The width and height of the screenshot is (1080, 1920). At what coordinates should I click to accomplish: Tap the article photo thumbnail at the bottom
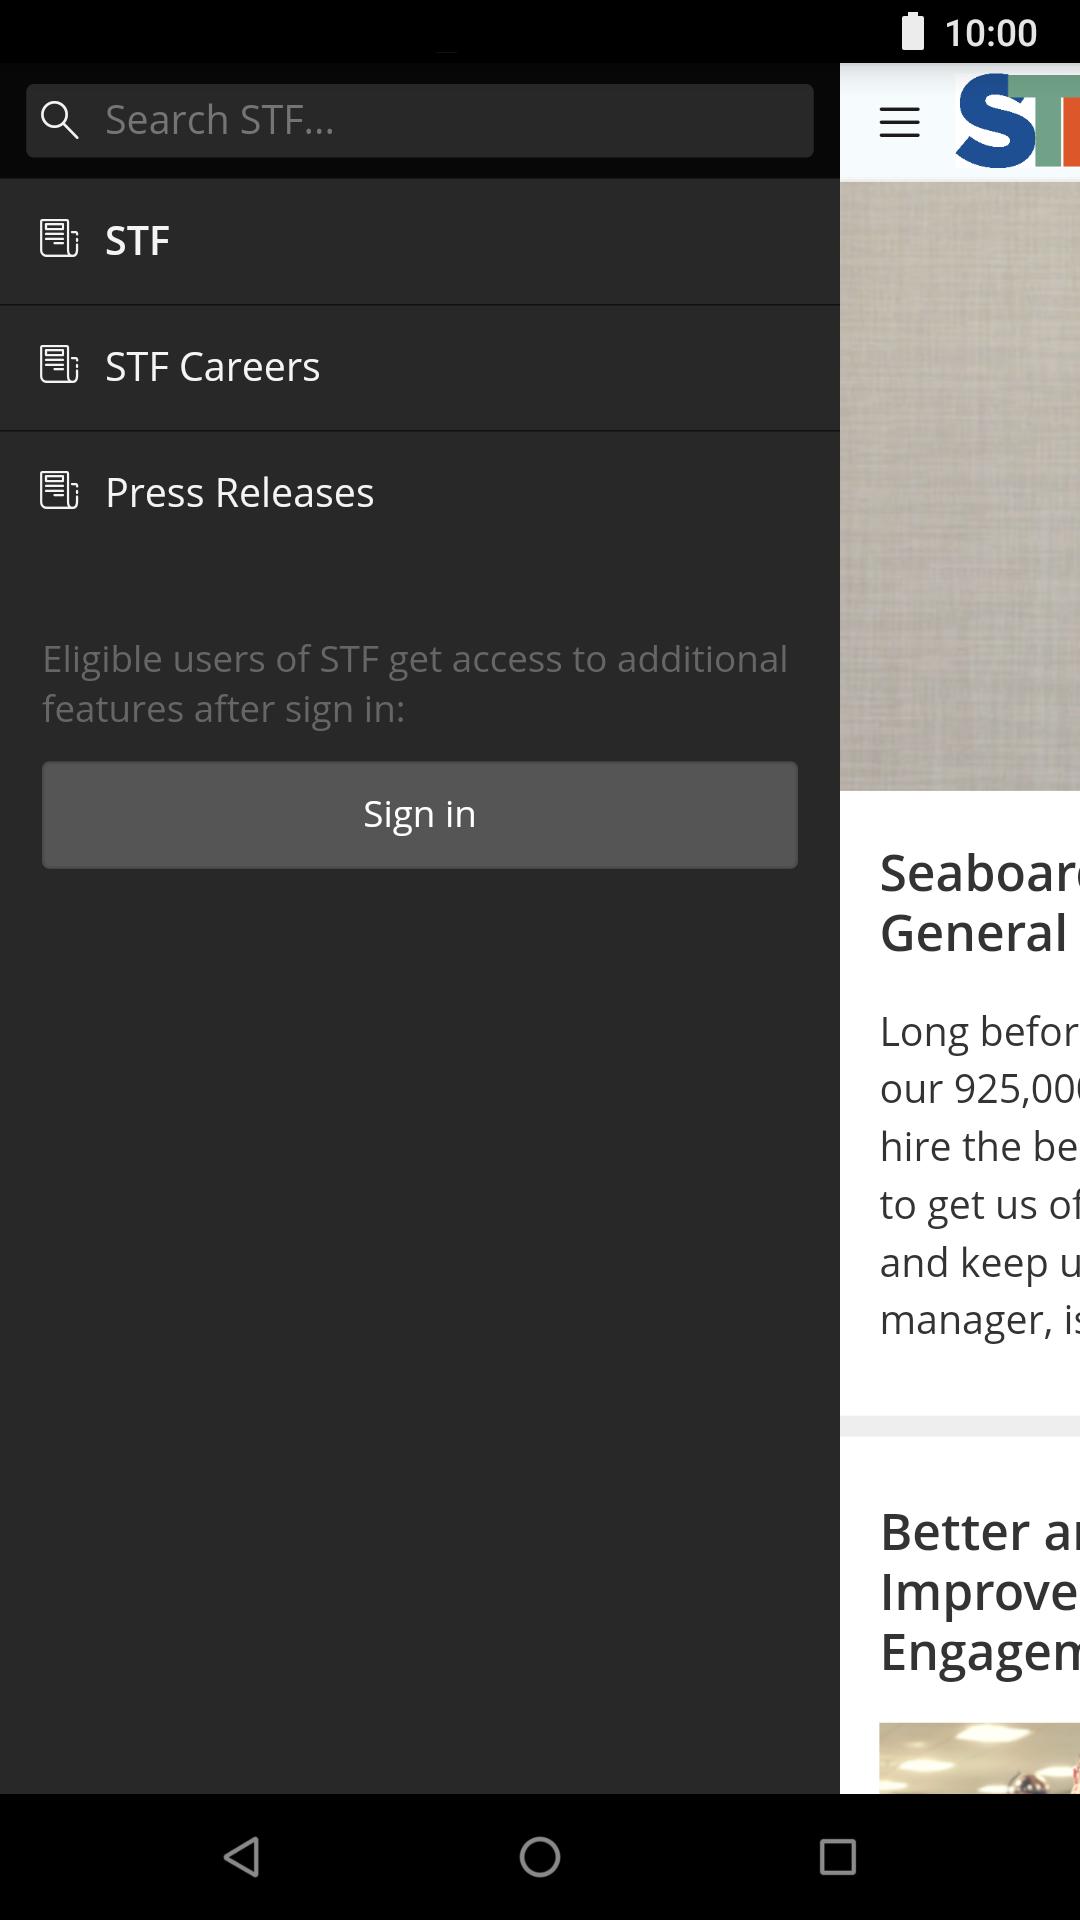click(x=980, y=1757)
